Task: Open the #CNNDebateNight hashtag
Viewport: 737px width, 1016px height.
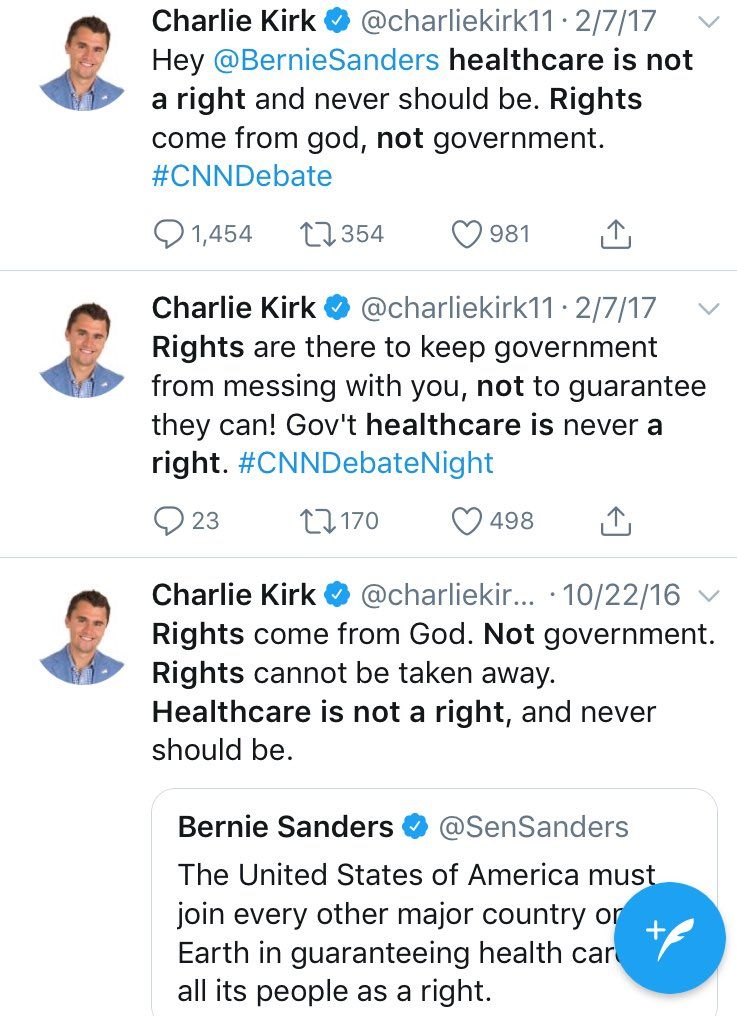Action: tap(366, 463)
